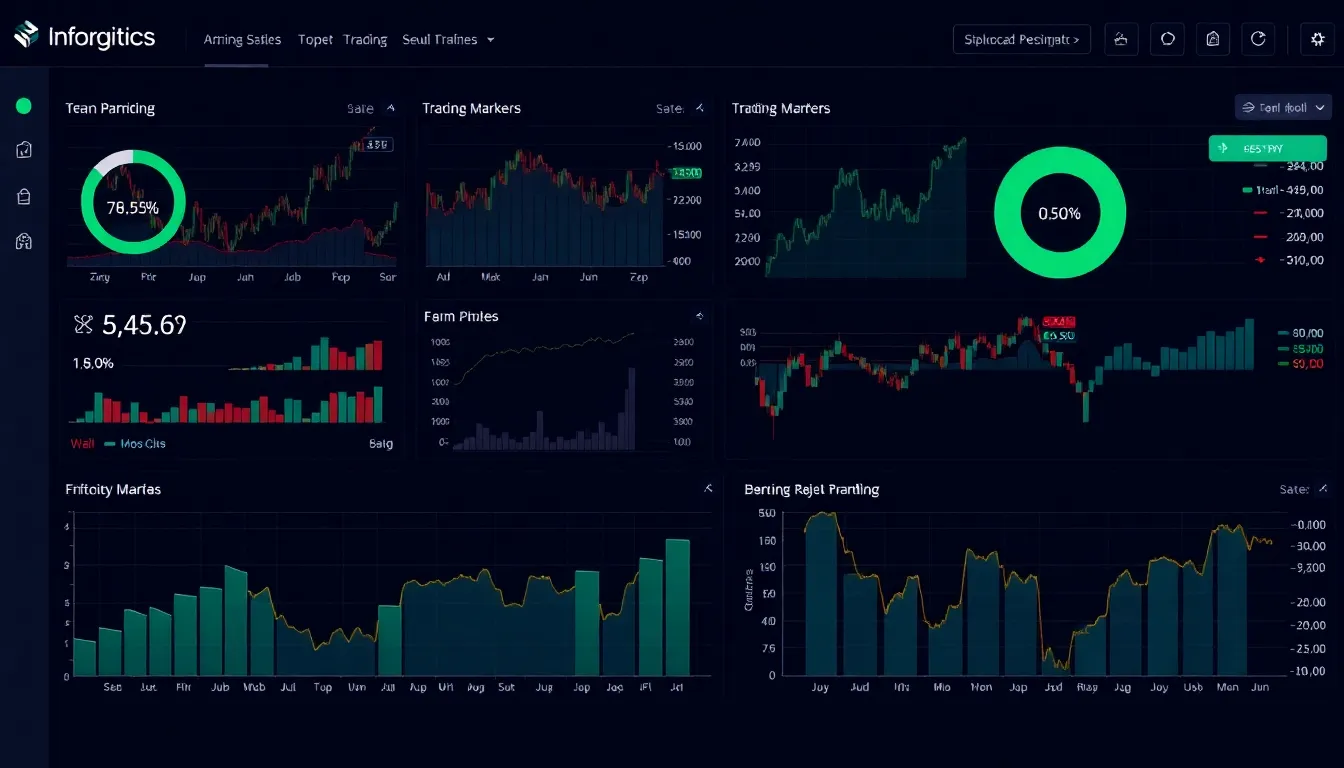Viewport: 1344px width, 768px height.
Task: Open the settings gear icon
Action: pos(1317,39)
